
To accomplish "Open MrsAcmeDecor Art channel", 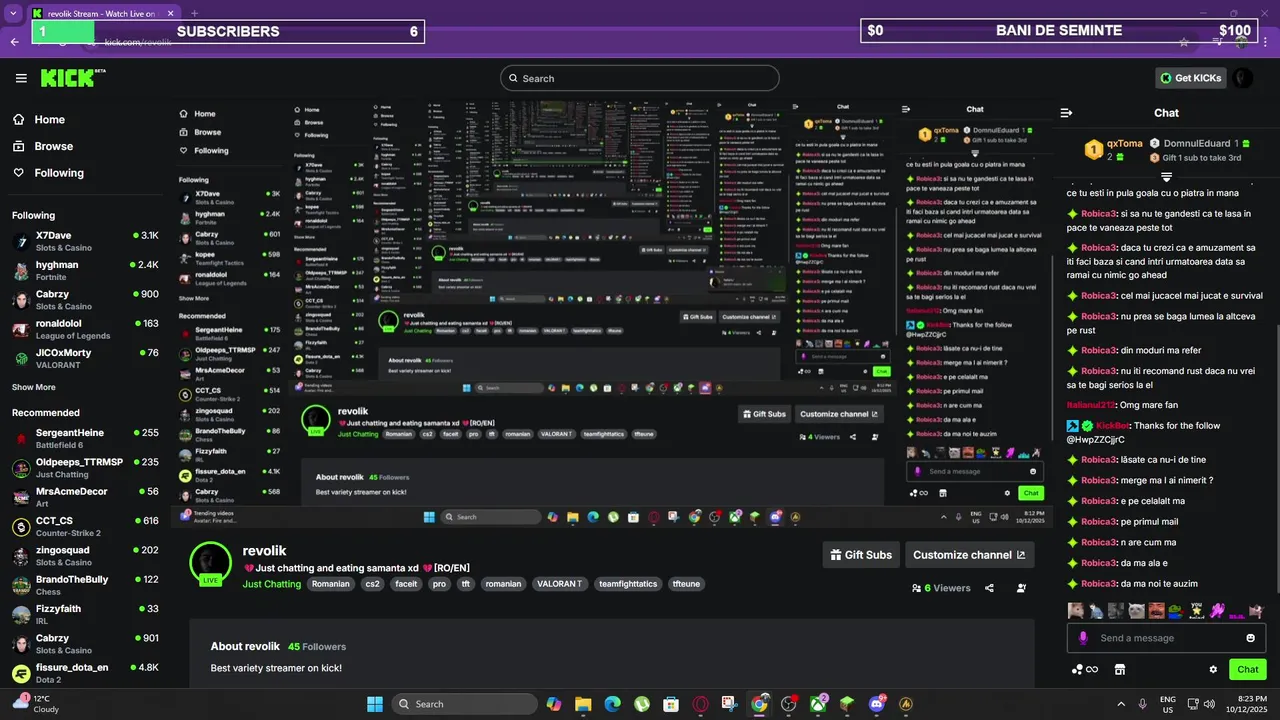I will (x=85, y=497).
